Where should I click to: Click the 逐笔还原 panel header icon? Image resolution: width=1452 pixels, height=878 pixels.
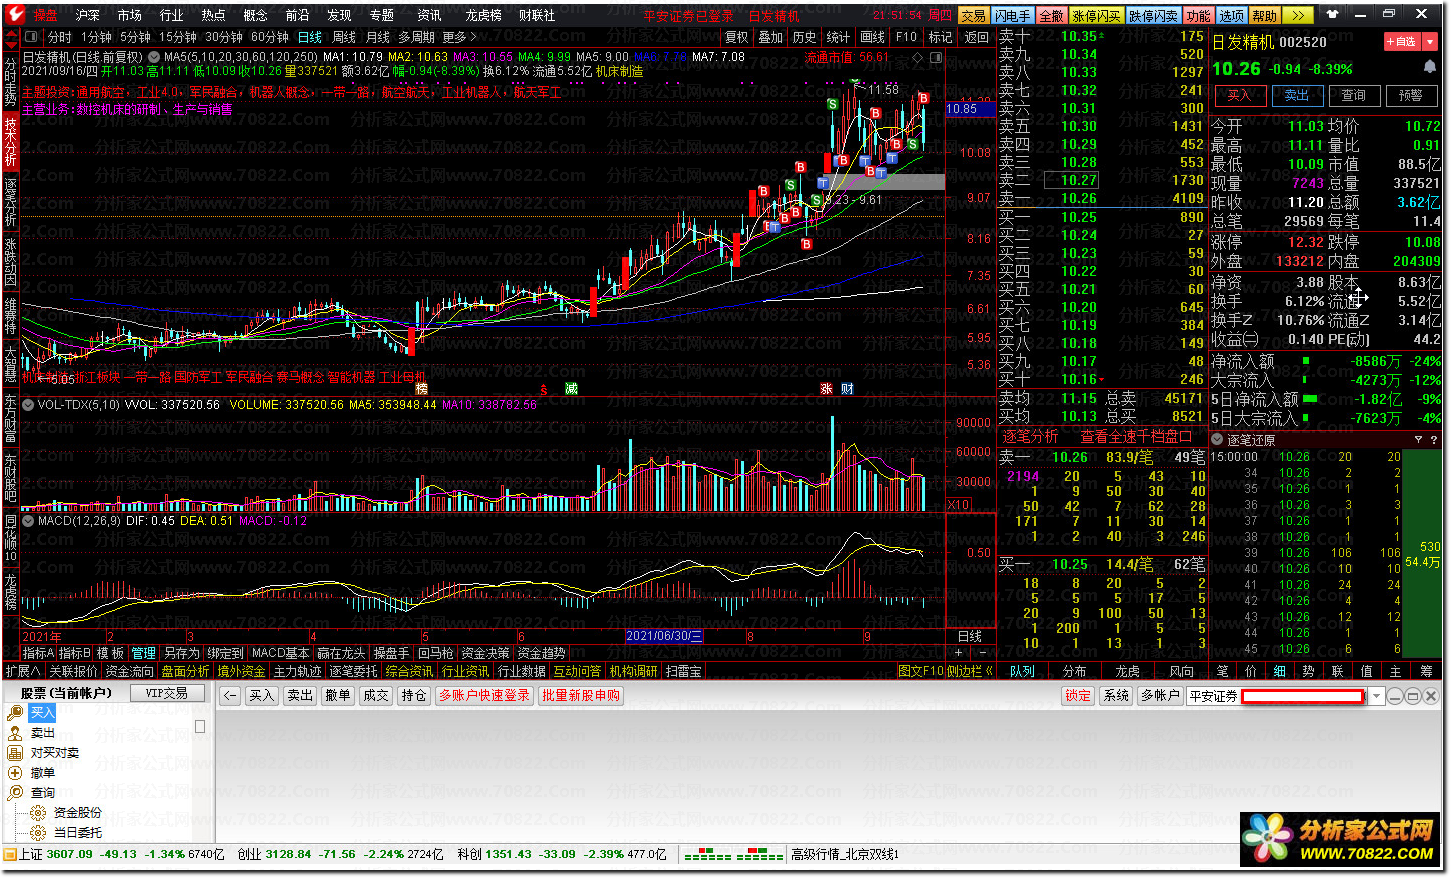tap(1217, 440)
